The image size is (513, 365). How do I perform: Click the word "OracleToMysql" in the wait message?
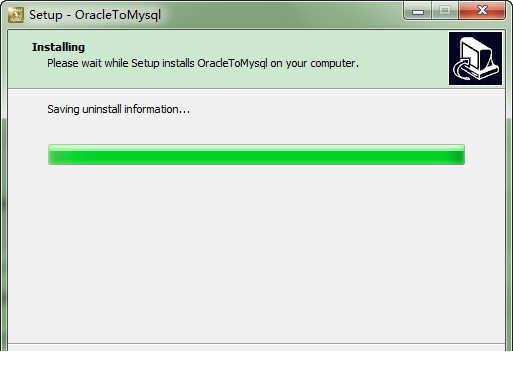point(232,63)
